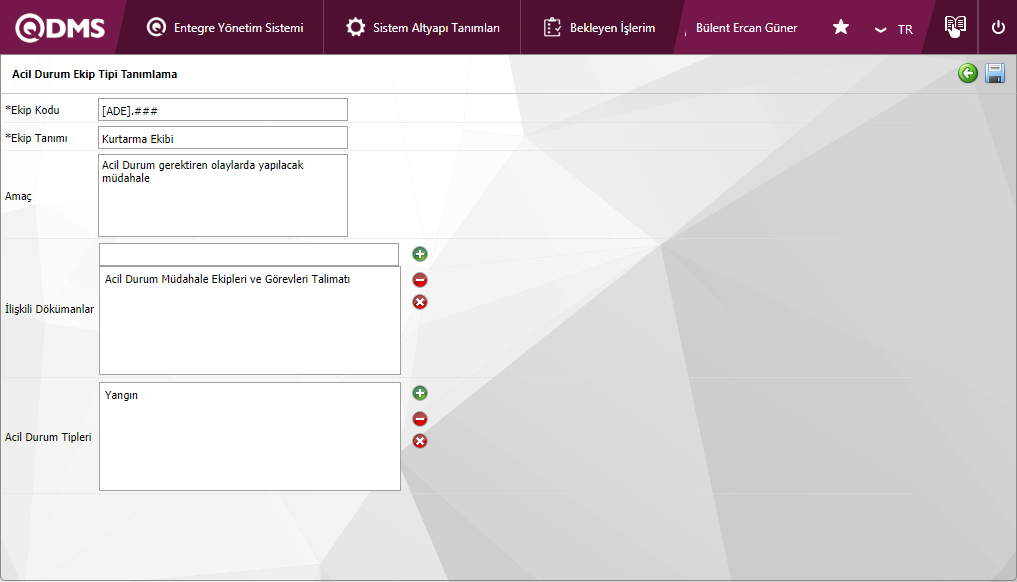Select Yangın in Acil Durum Tipleri list

pyautogui.click(x=121, y=395)
